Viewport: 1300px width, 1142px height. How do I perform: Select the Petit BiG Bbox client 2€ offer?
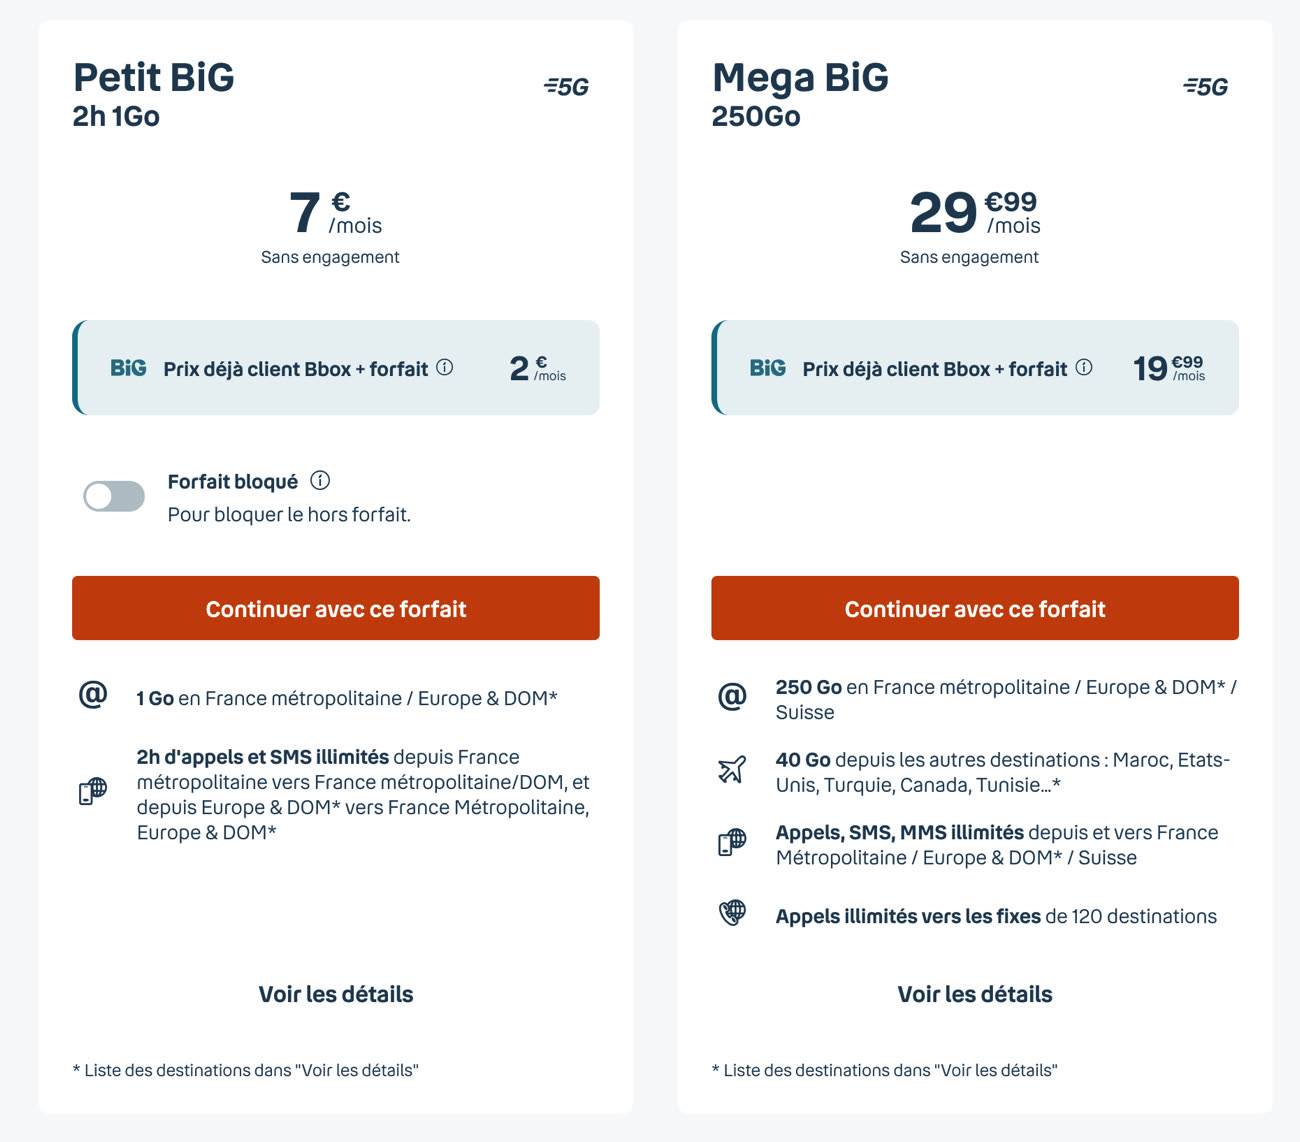click(x=336, y=368)
